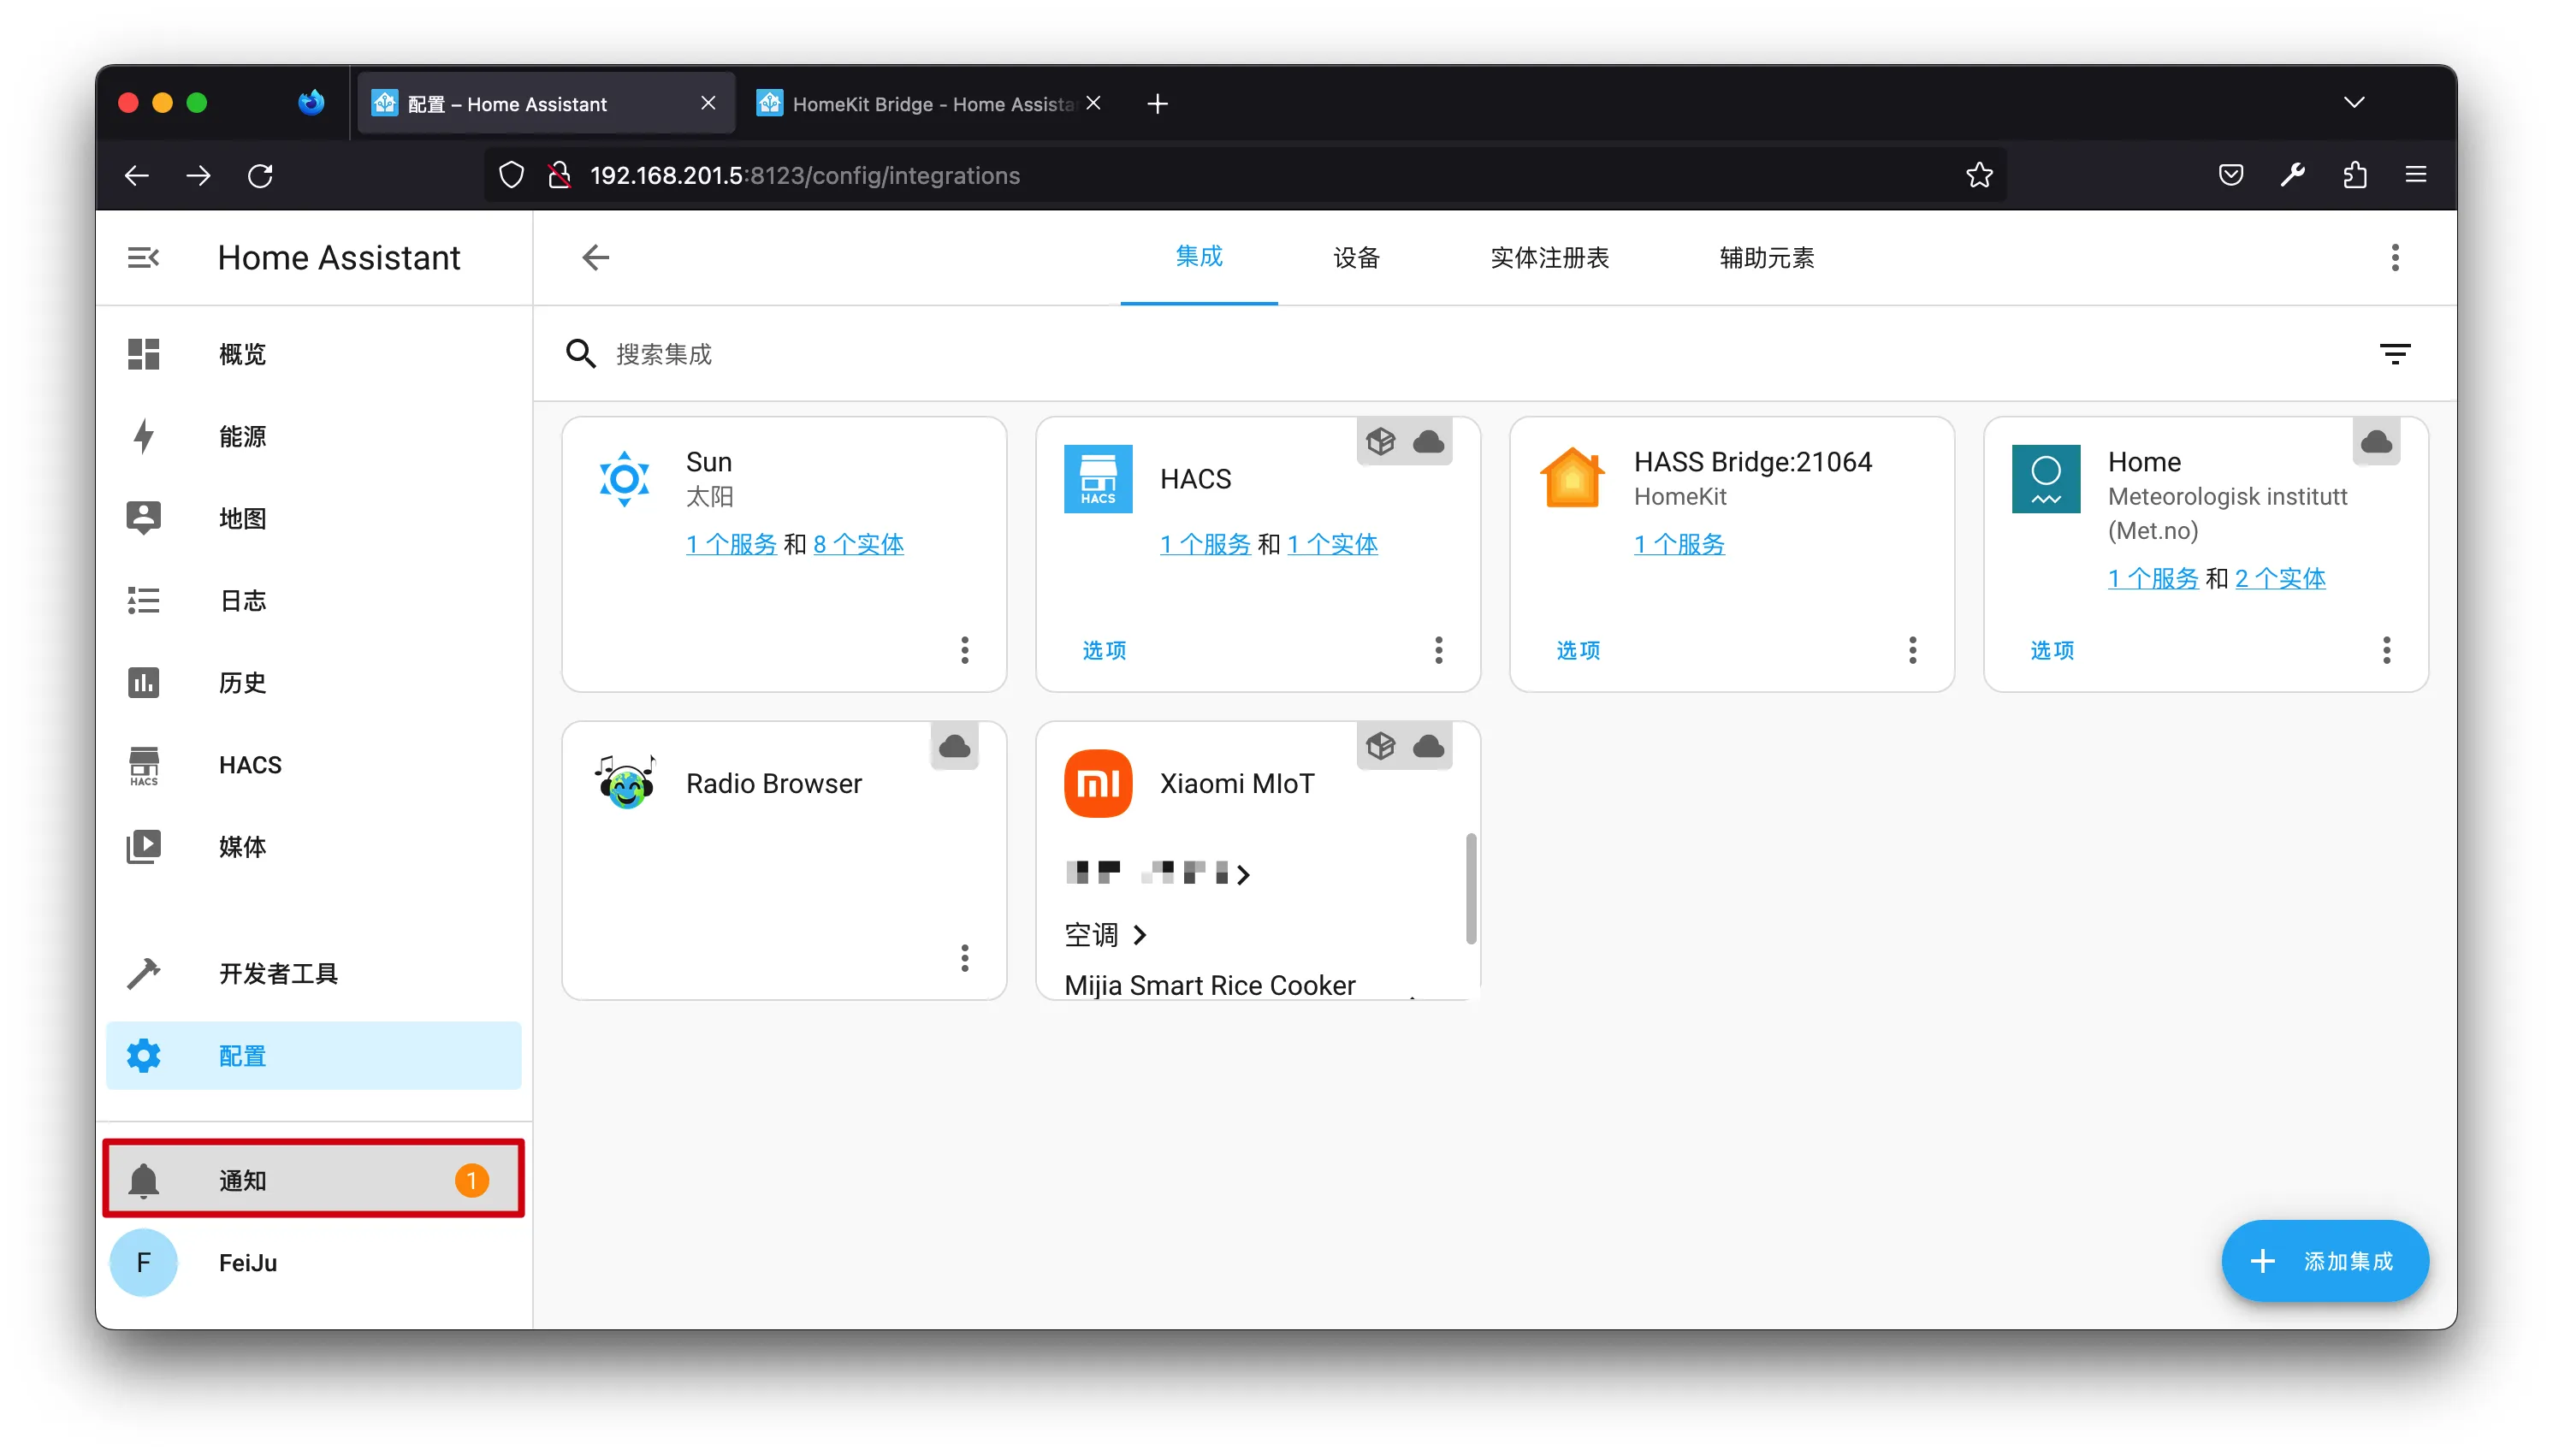Viewport: 2553px width, 1456px height.
Task: Collapse the Home Assistant sidebar menu icon
Action: [143, 258]
